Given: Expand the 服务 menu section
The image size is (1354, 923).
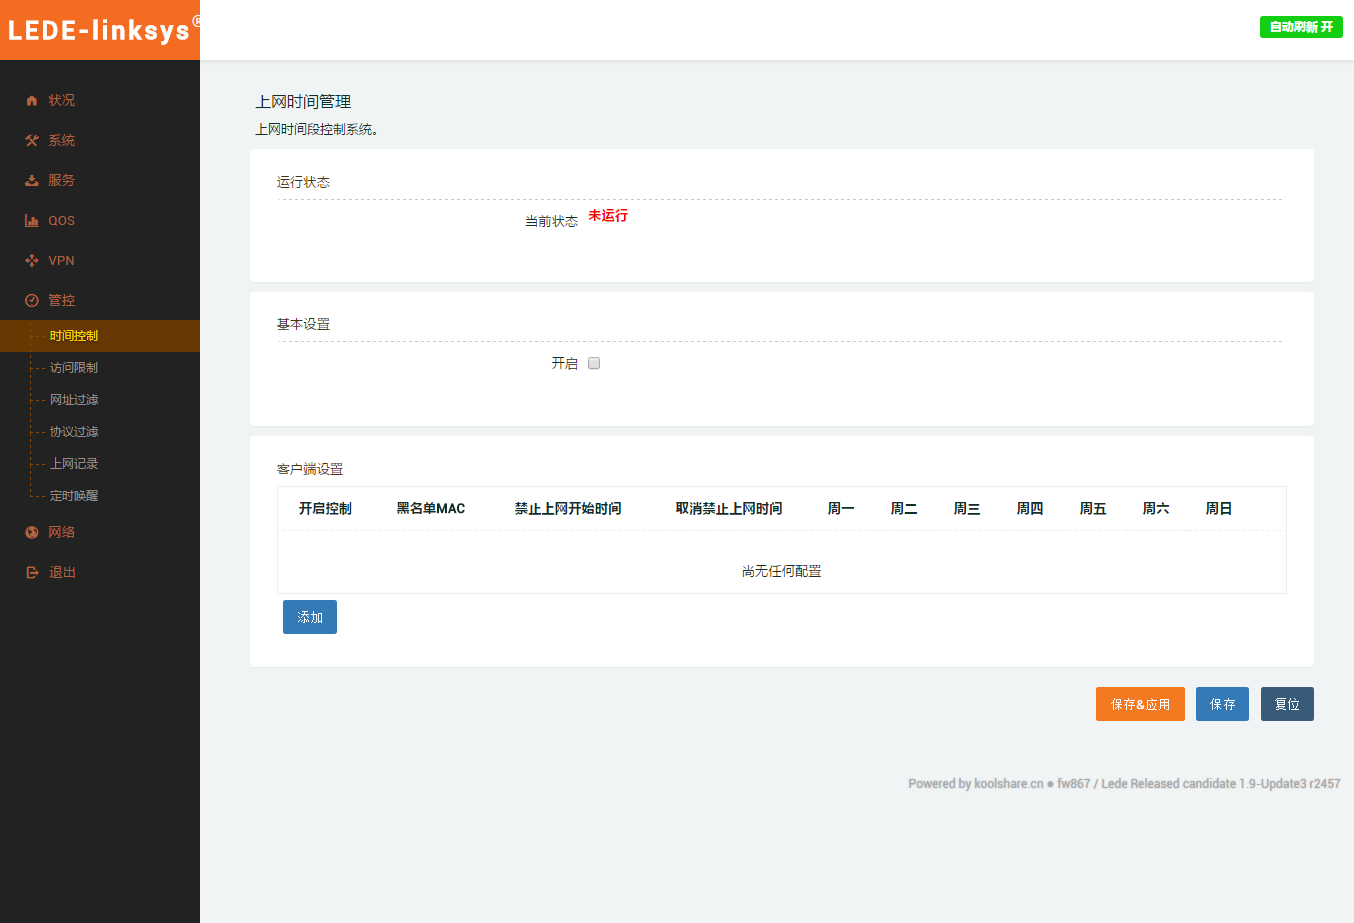Looking at the screenshot, I should pyautogui.click(x=62, y=181).
